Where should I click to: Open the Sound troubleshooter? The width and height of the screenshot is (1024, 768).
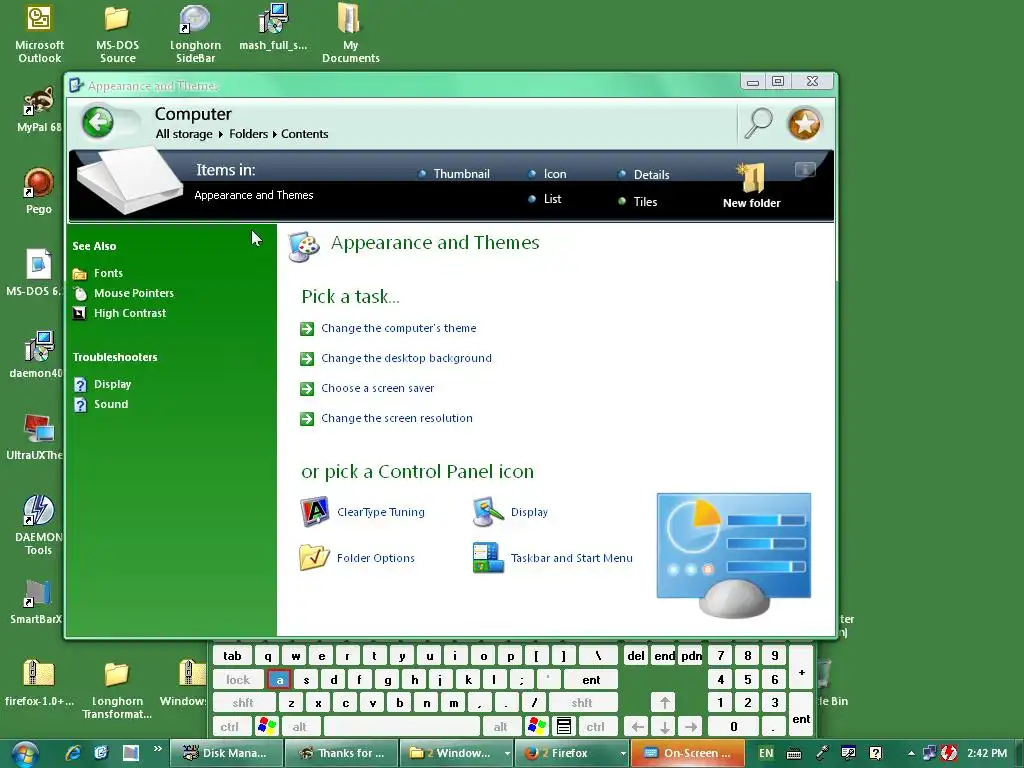click(101, 404)
